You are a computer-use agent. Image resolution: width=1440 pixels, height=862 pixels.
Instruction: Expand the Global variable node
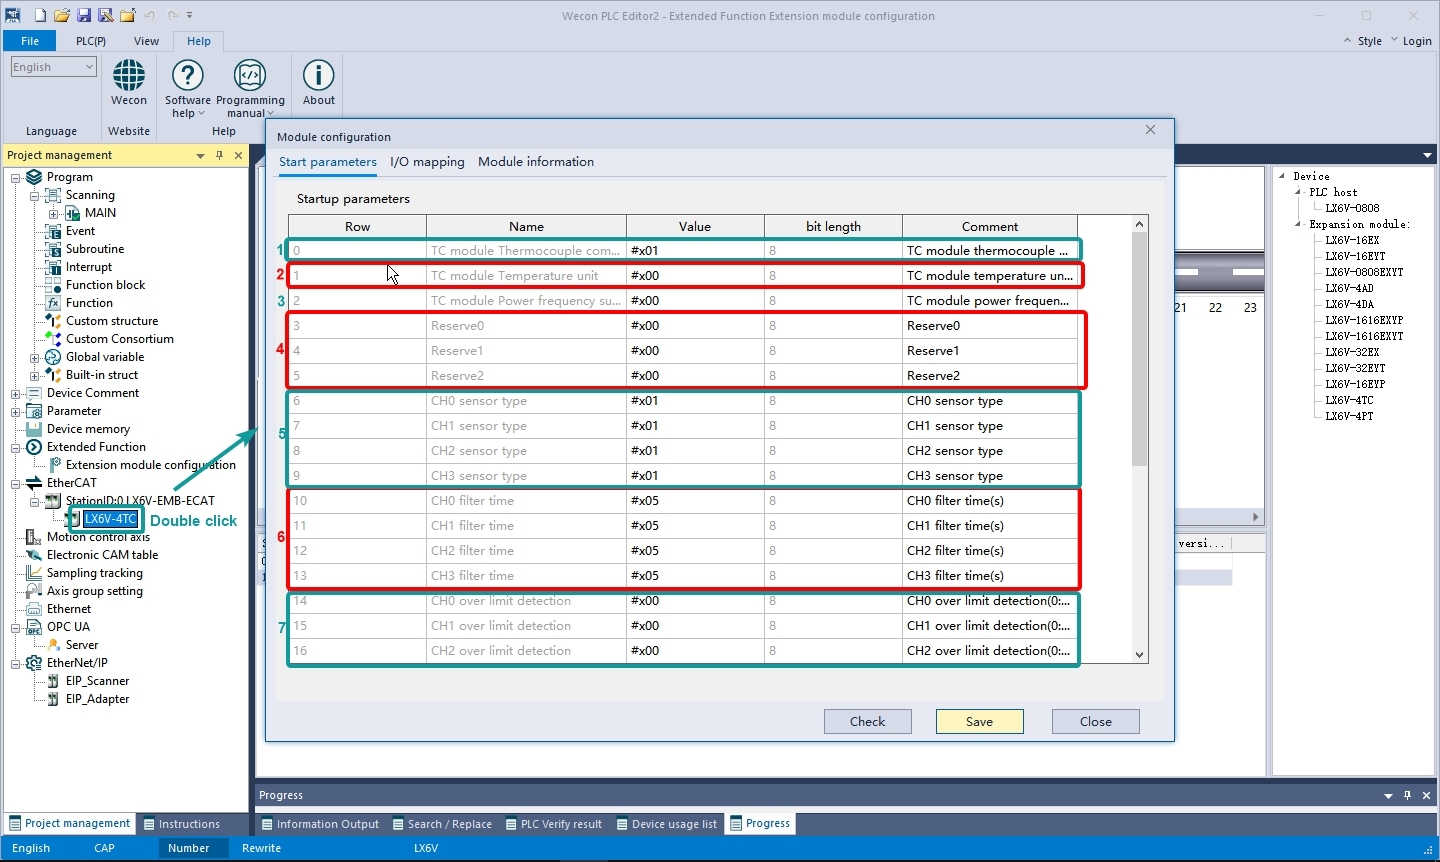(35, 357)
